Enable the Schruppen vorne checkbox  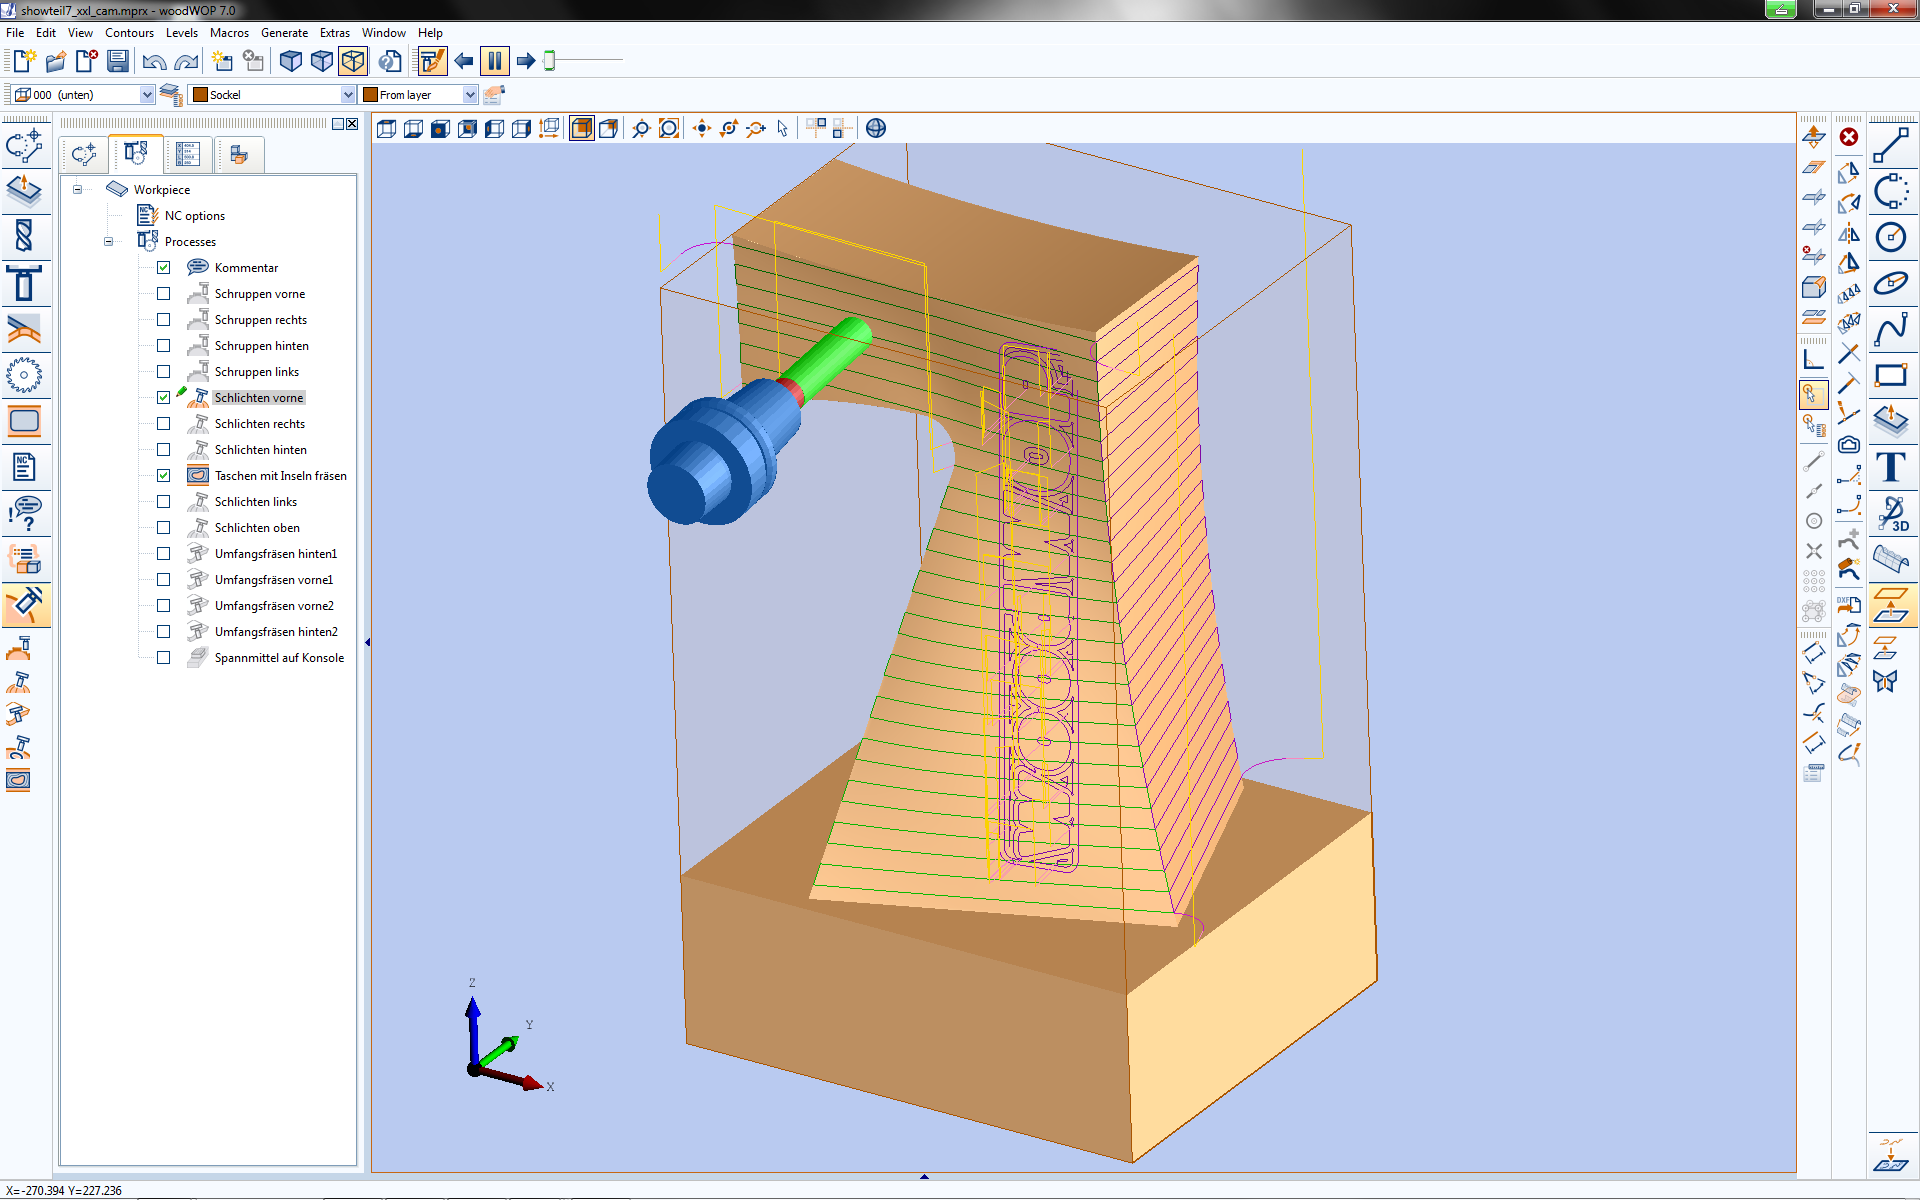coord(163,293)
